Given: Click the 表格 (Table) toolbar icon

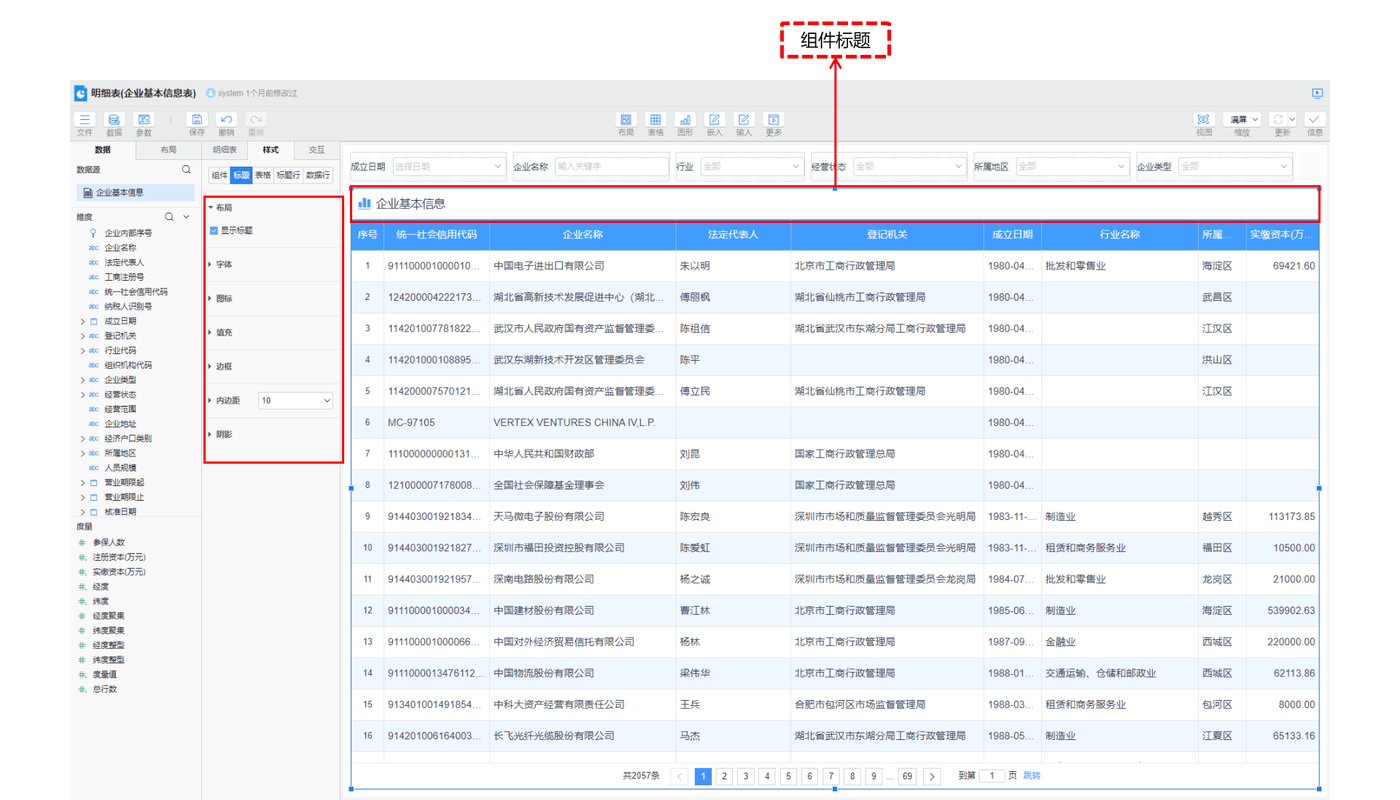Looking at the screenshot, I should pyautogui.click(x=655, y=121).
